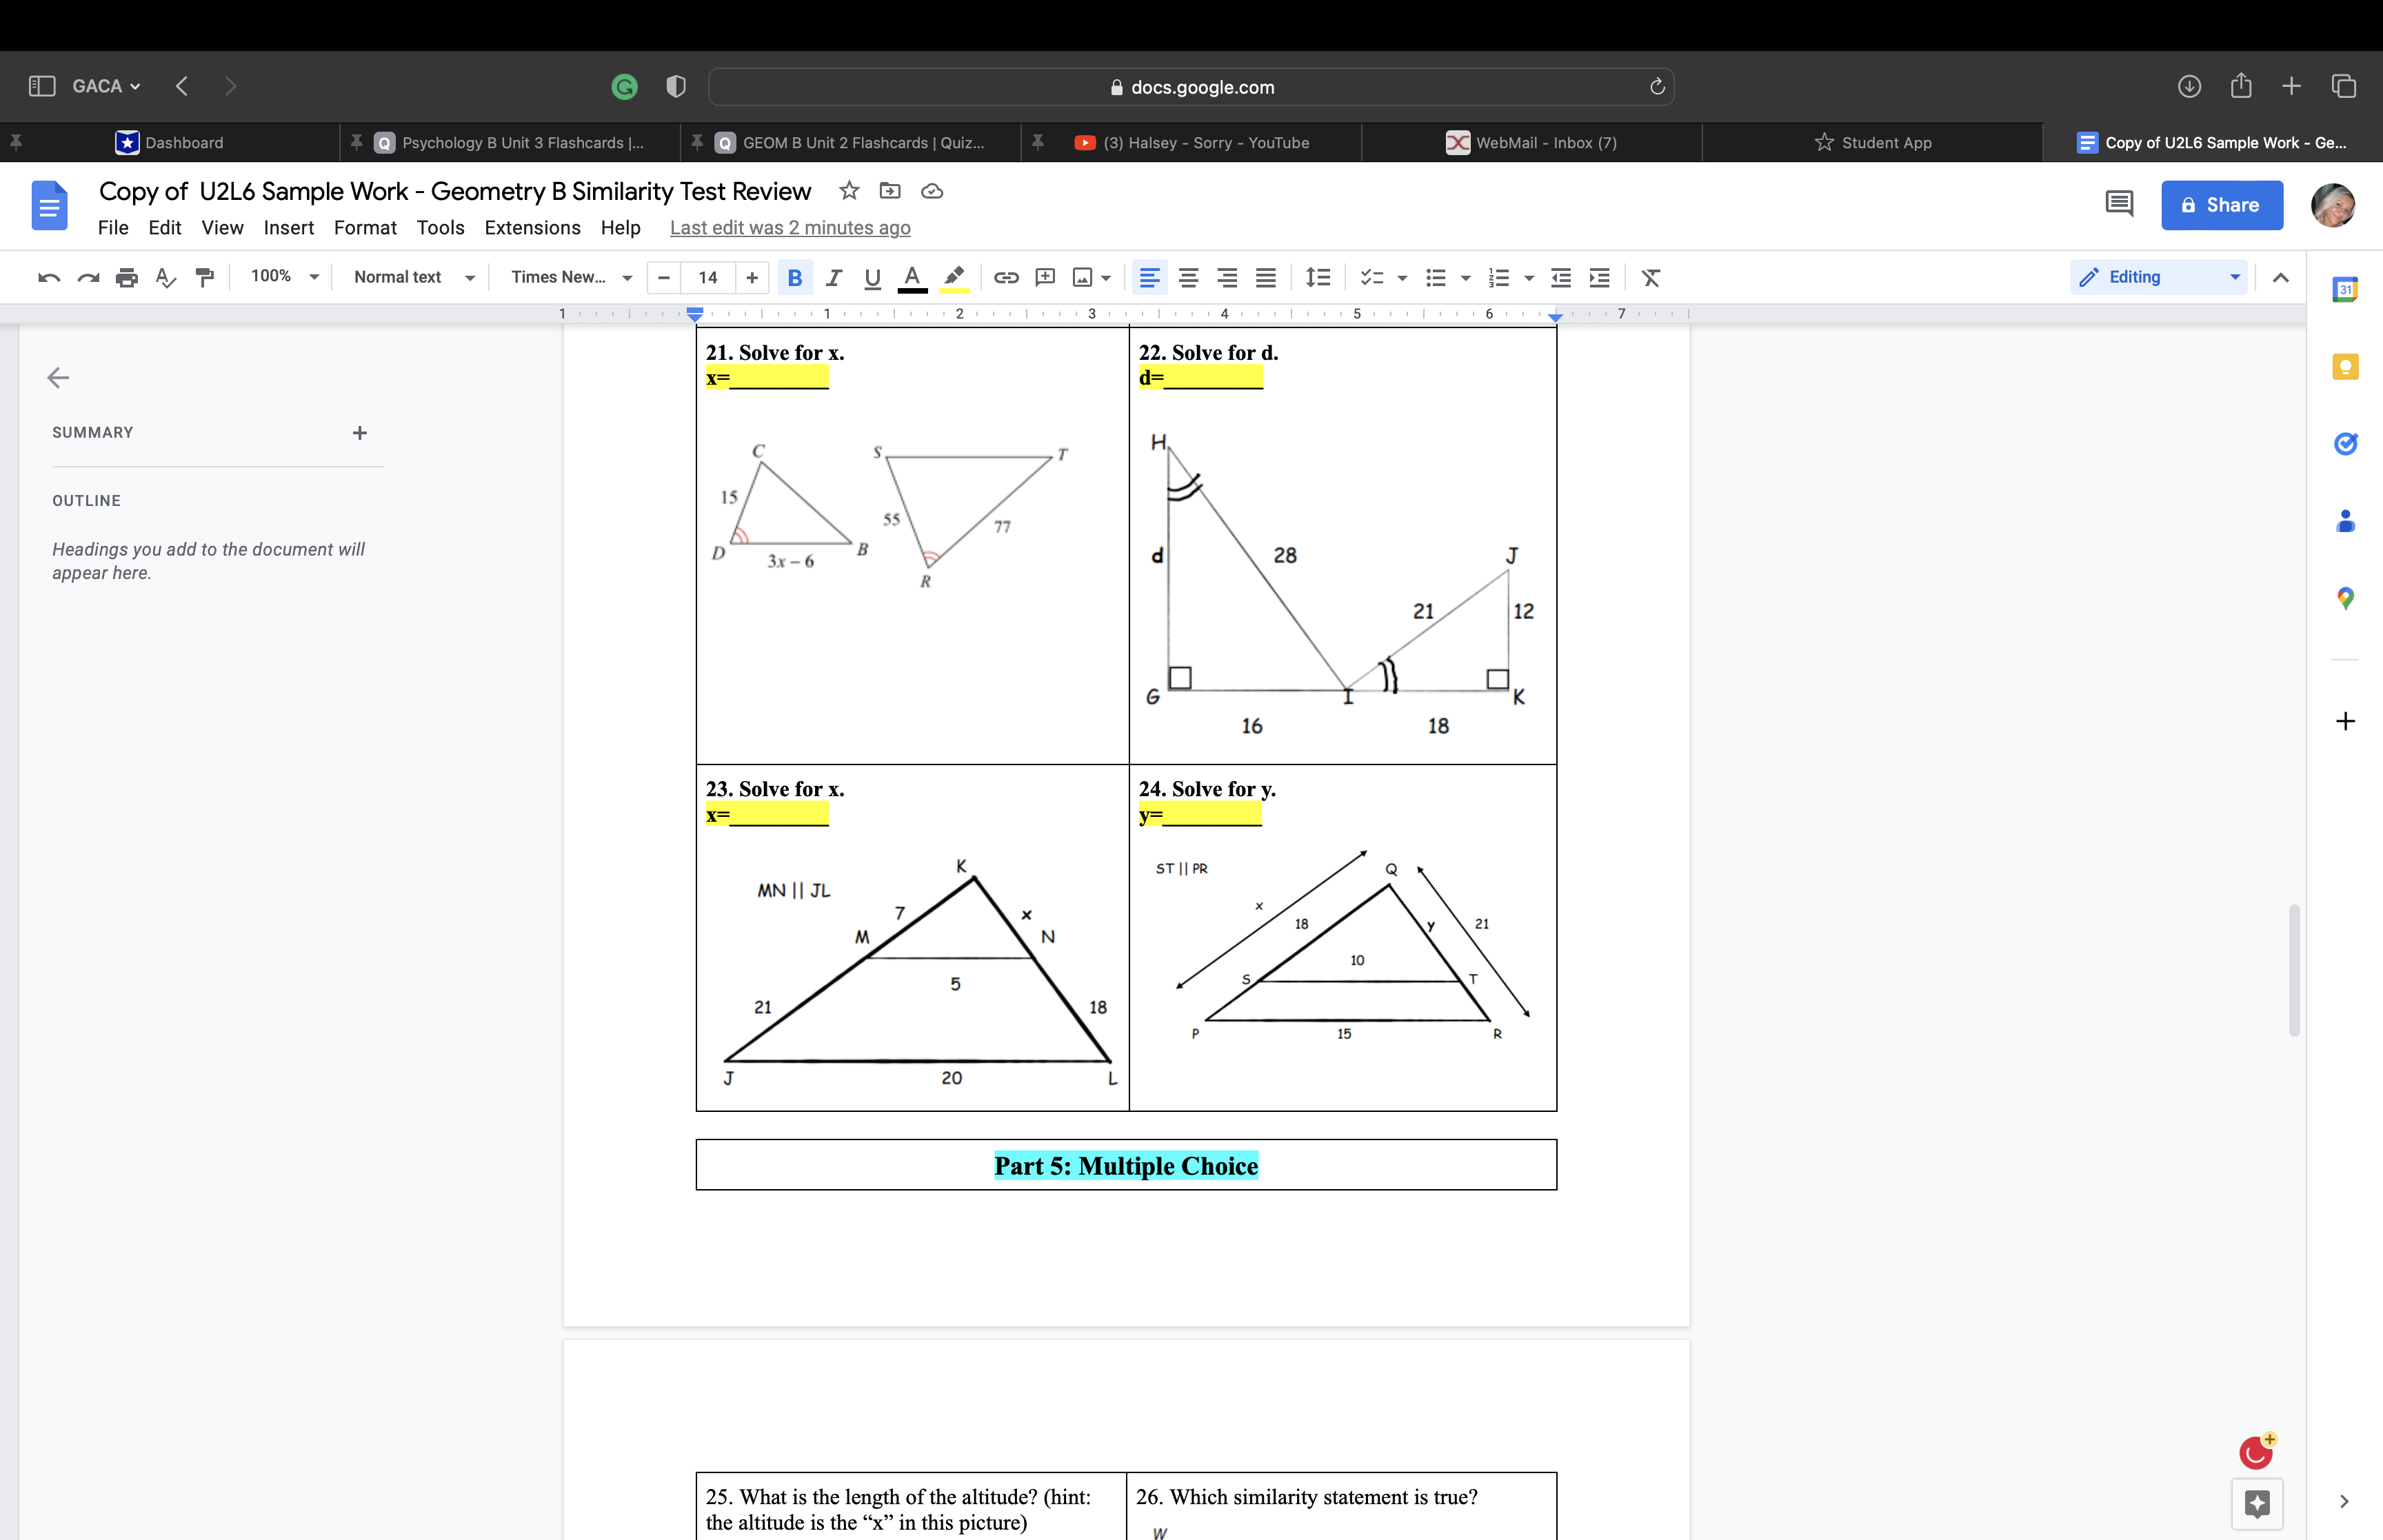Toggle bold formatting
Viewport: 2383px width, 1540px height.
[795, 278]
